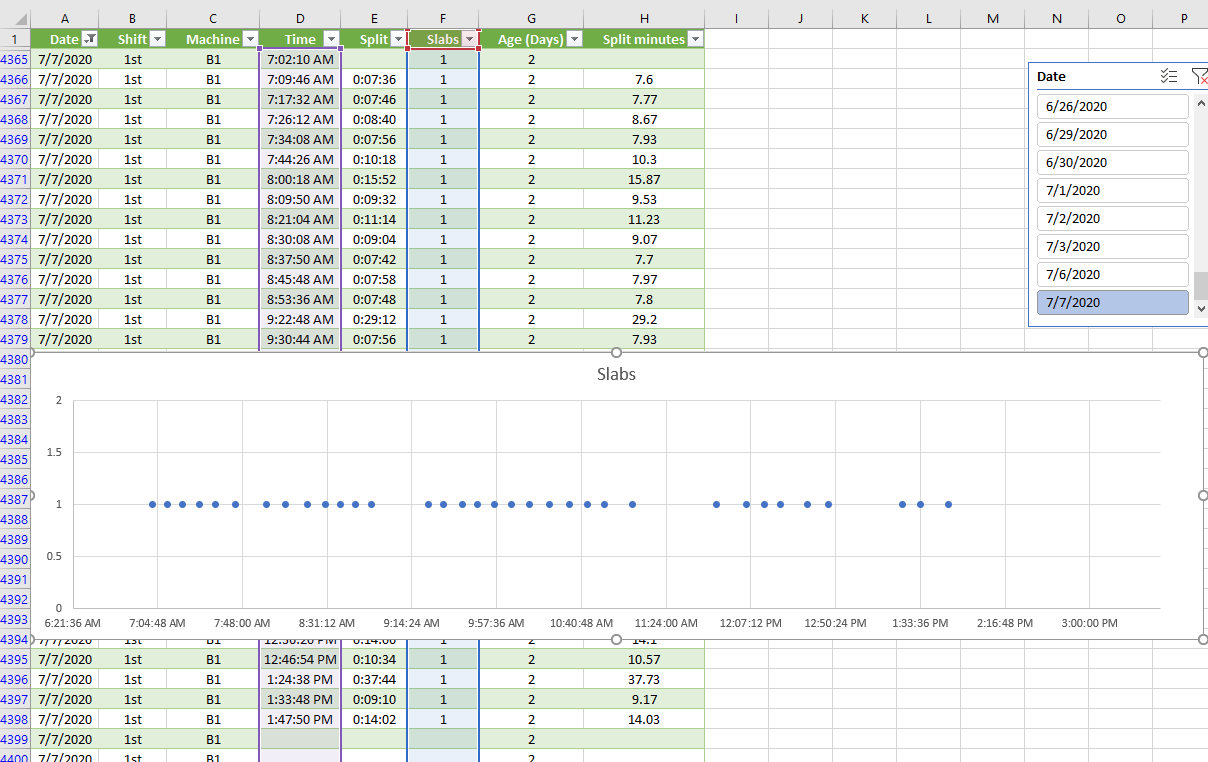Click the chart's bottom middle sizing handle
The image size is (1208, 762).
coord(616,639)
